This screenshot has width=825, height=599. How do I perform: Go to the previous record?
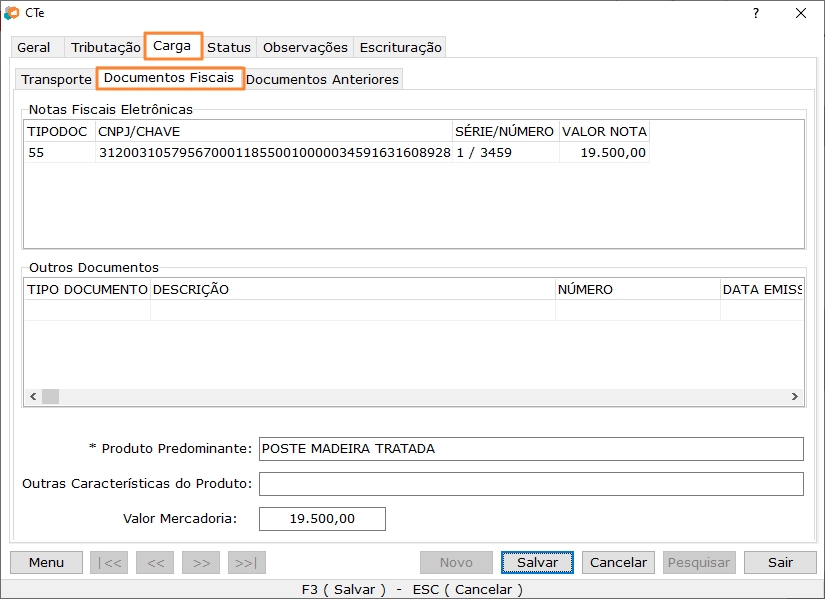(x=154, y=562)
